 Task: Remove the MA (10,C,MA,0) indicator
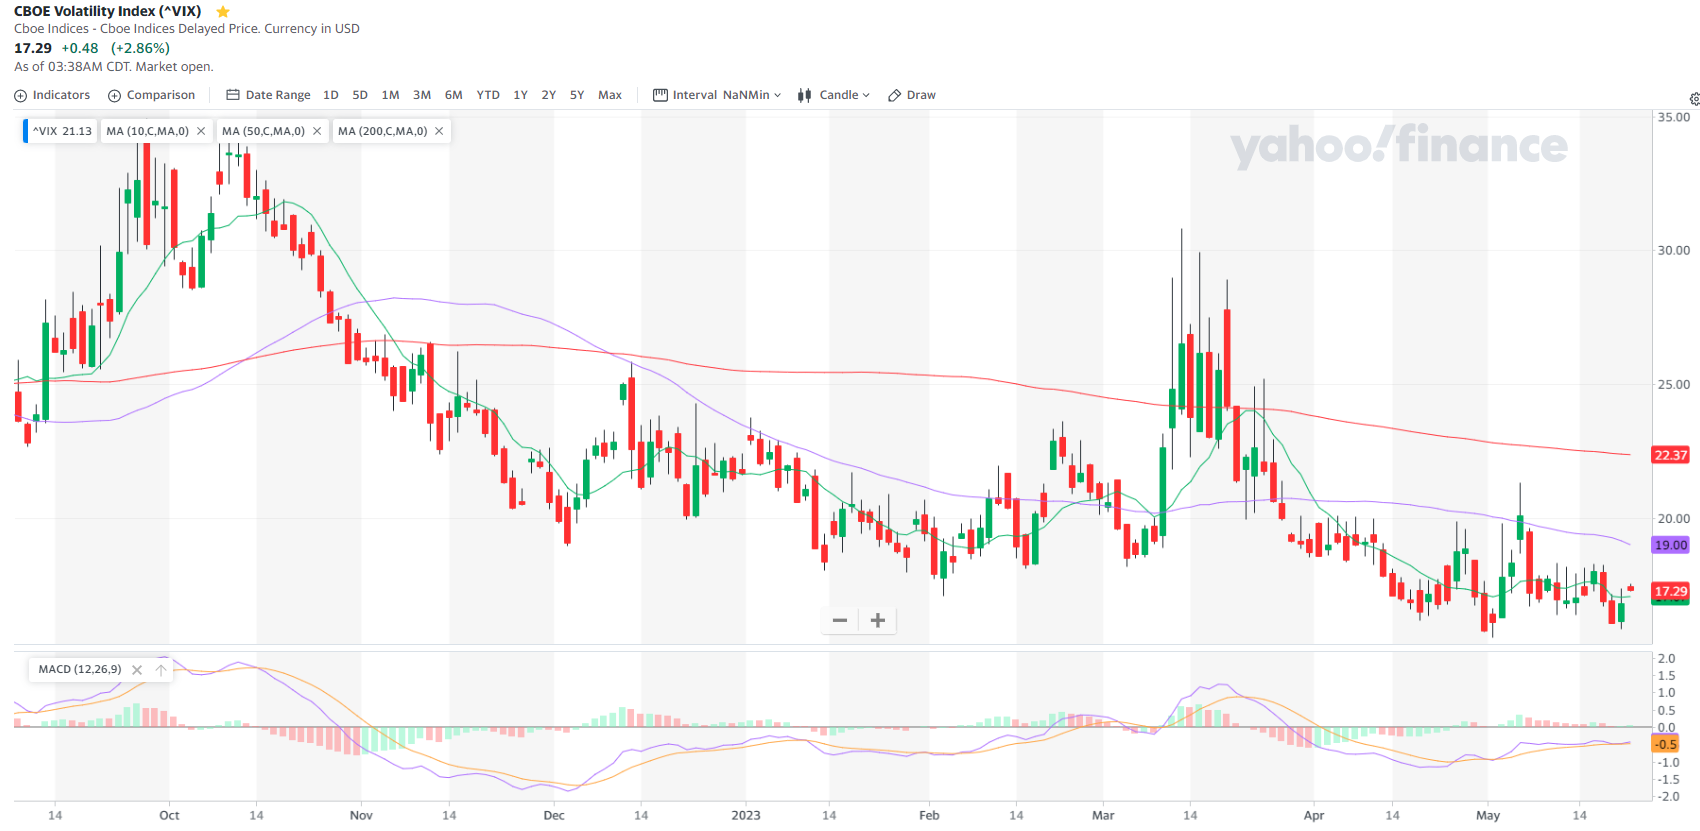coord(201,131)
